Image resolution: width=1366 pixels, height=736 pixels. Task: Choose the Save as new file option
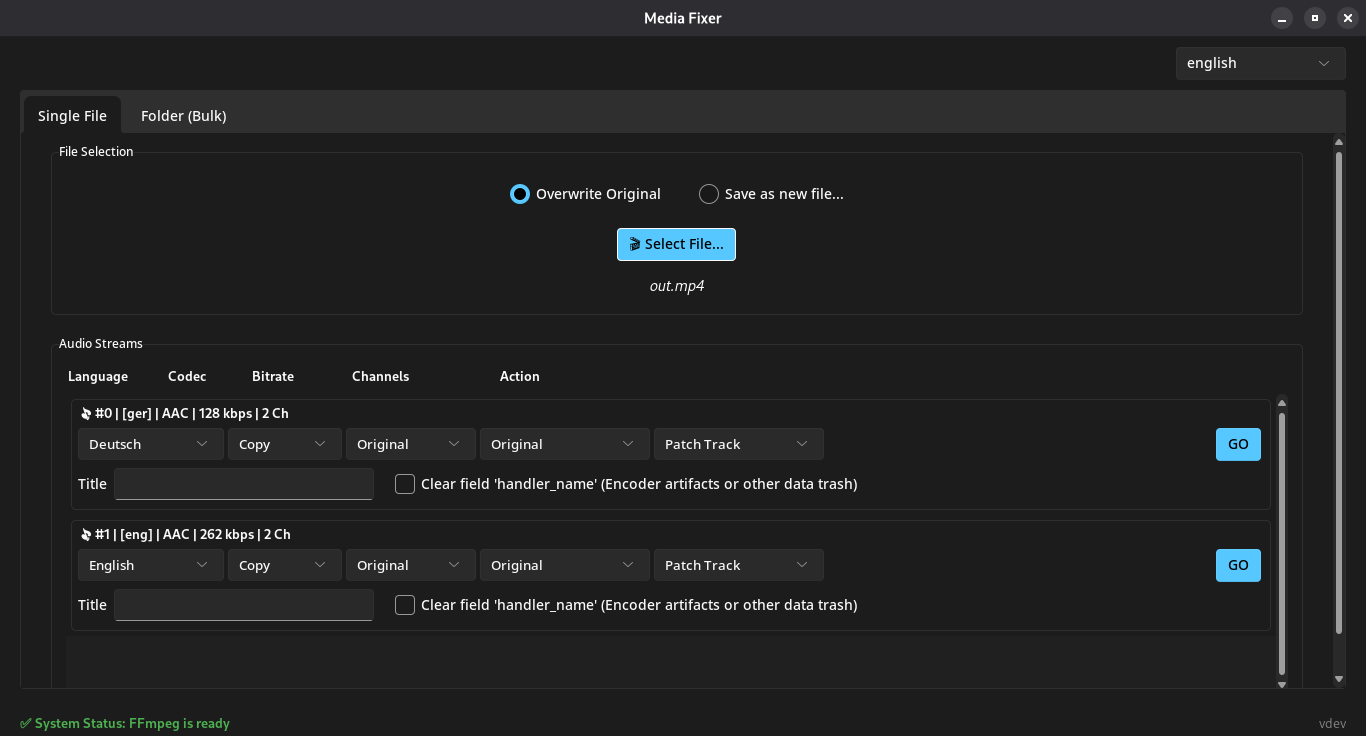click(x=709, y=194)
